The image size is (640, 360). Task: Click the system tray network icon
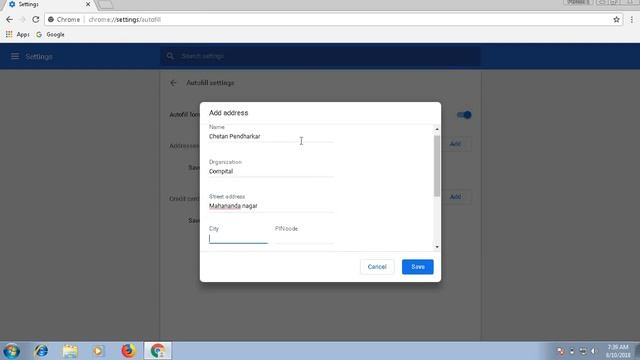pyautogui.click(x=583, y=351)
